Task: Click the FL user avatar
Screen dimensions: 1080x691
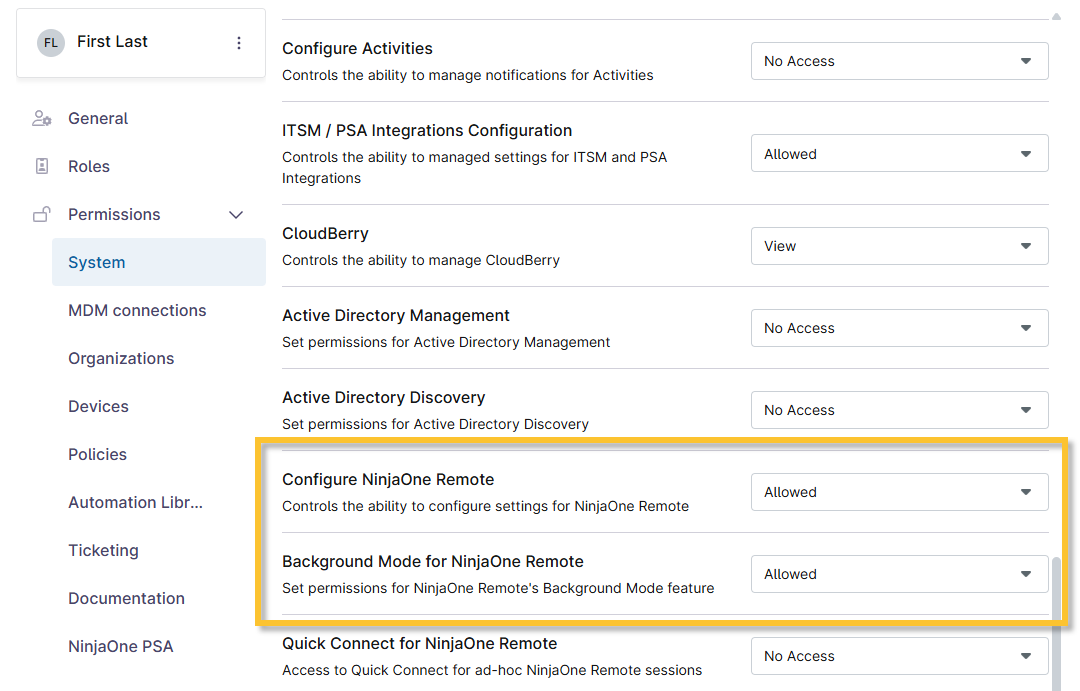Action: point(50,43)
